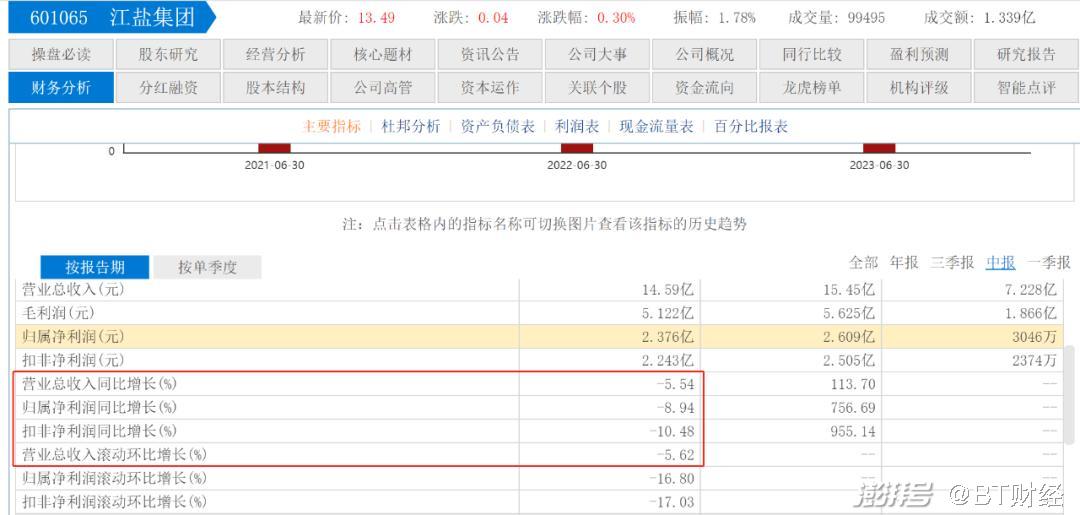Image resolution: width=1080 pixels, height=515 pixels.
Task: Open the 资产负债表 link
Action: click(x=497, y=127)
